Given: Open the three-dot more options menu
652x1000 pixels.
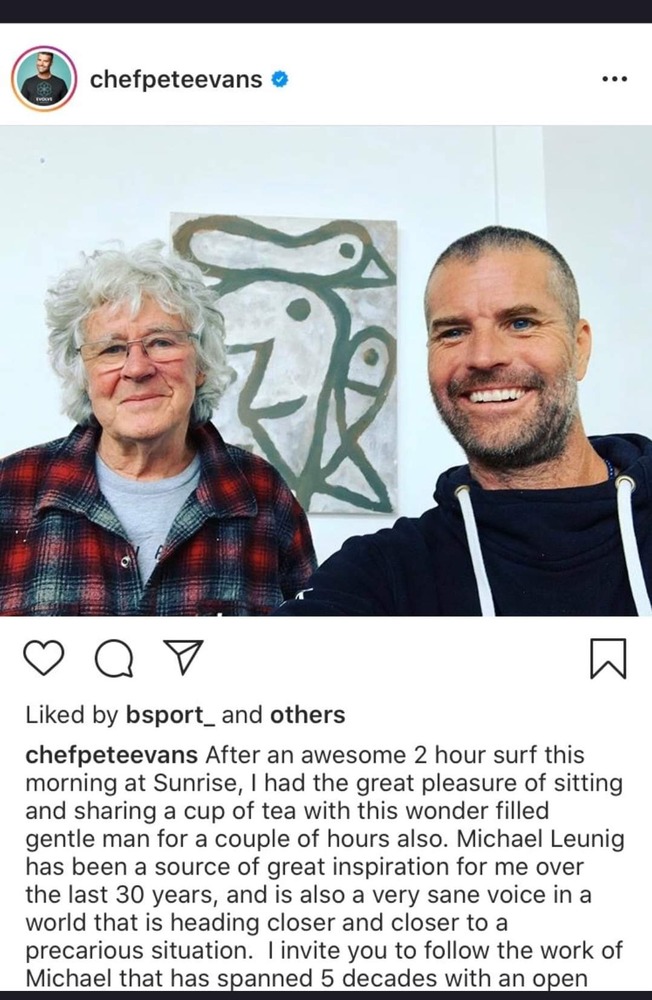Looking at the screenshot, I should [614, 79].
